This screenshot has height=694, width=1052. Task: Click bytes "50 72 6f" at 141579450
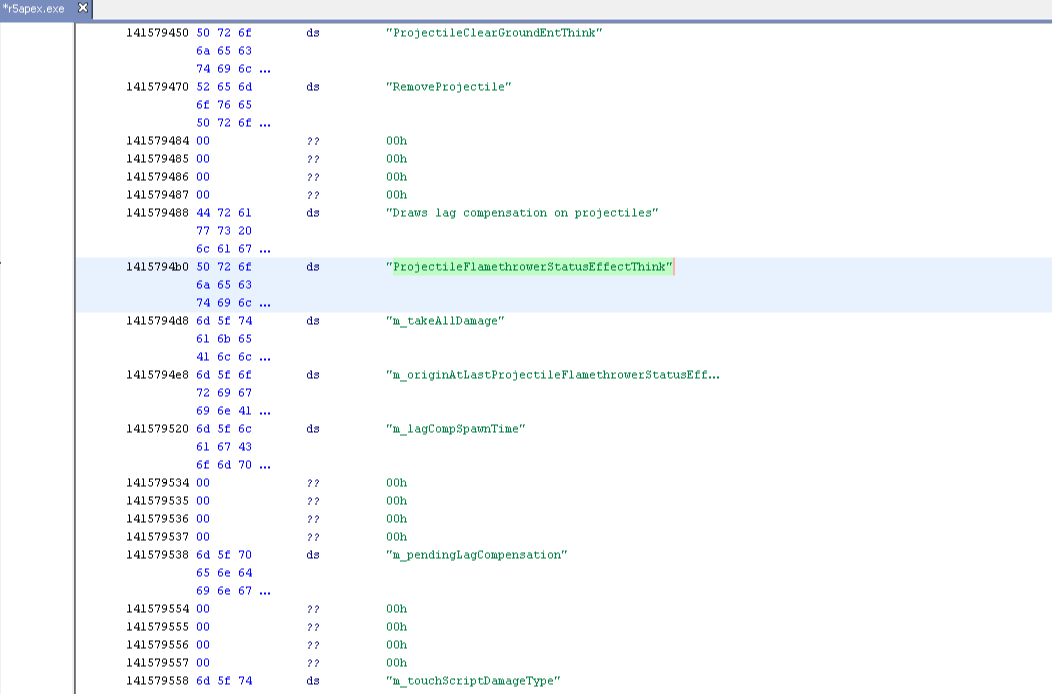(224, 33)
